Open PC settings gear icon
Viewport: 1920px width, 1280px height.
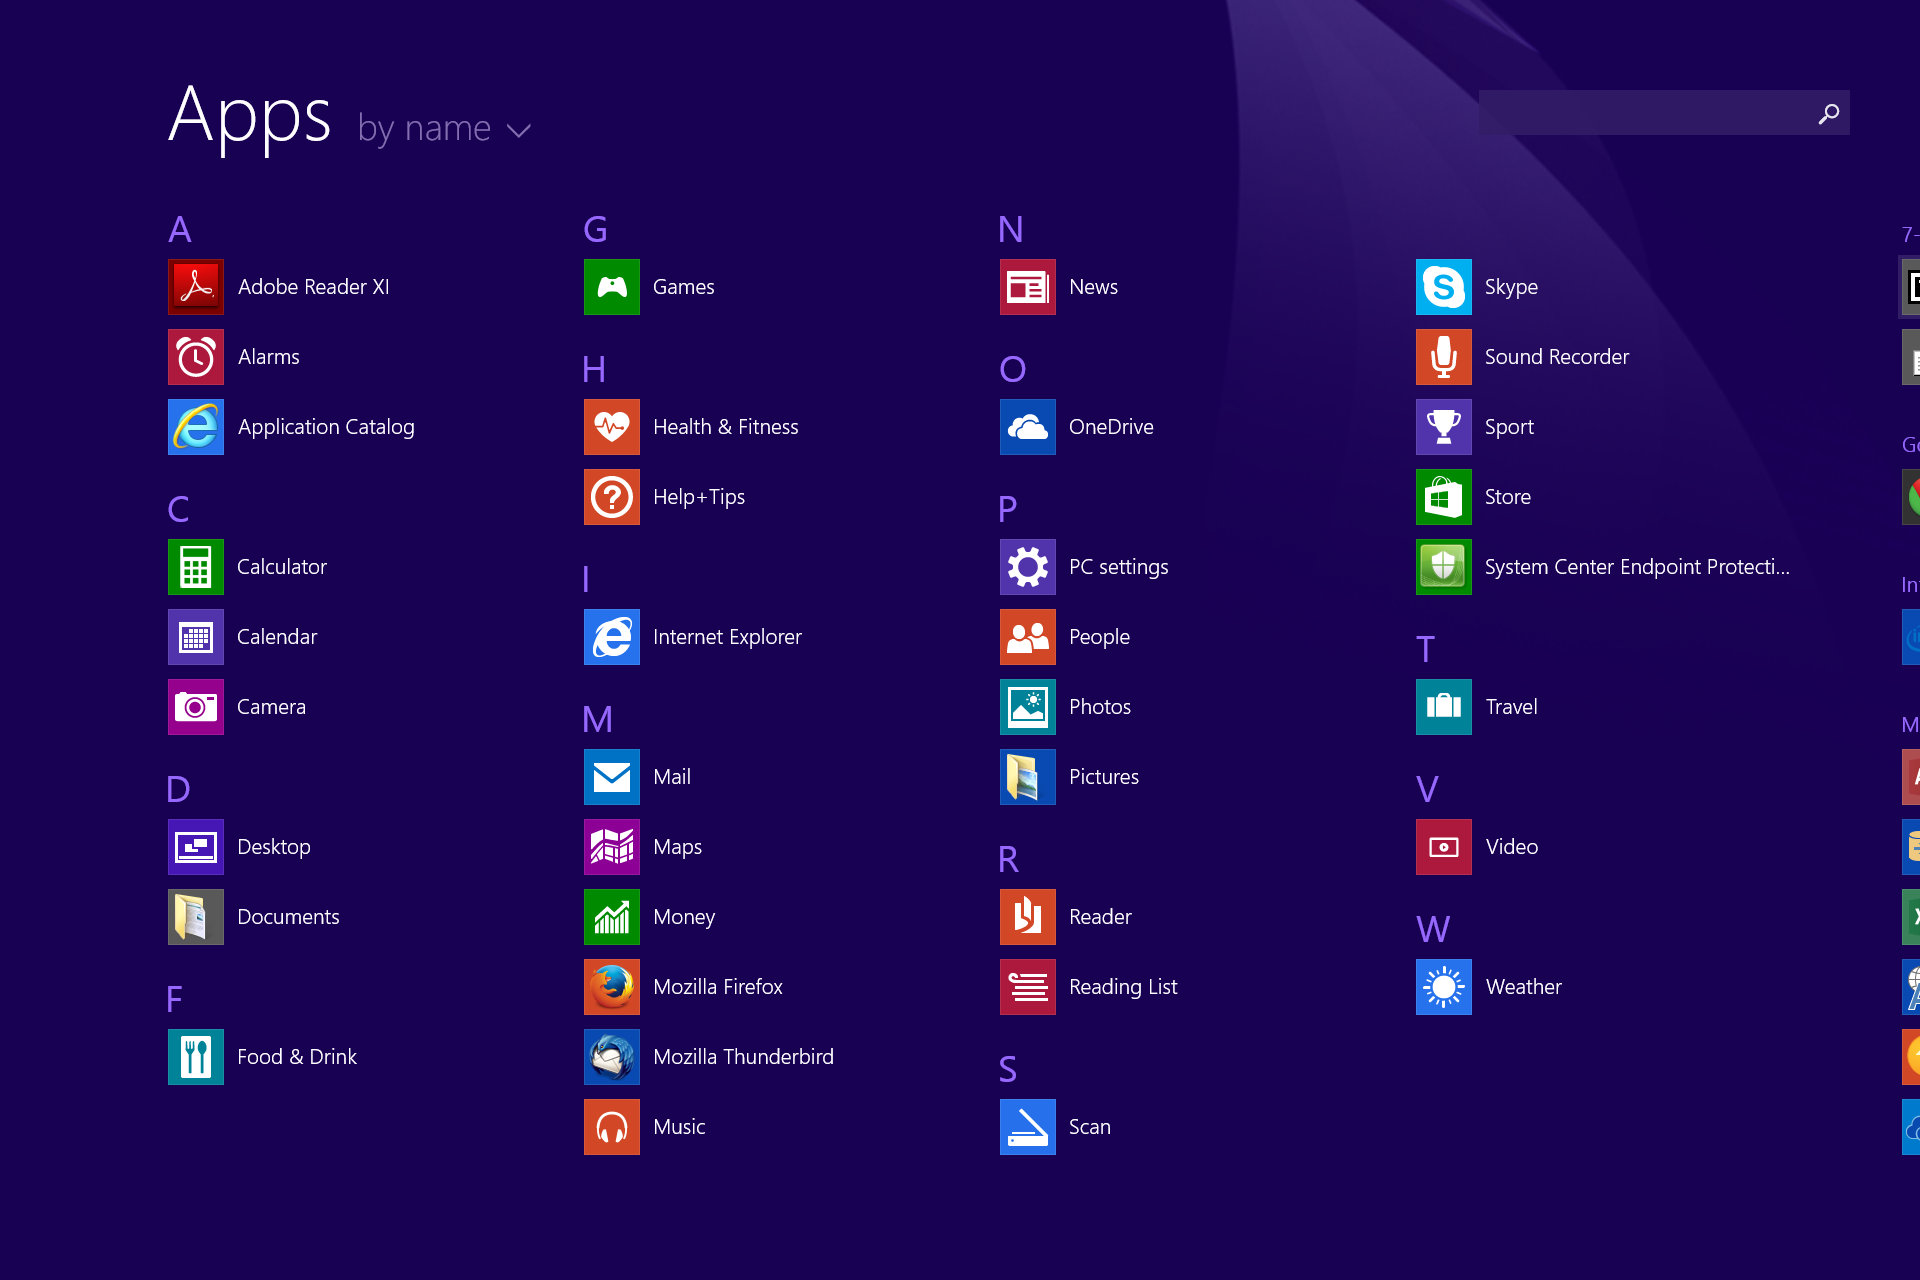click(1028, 567)
